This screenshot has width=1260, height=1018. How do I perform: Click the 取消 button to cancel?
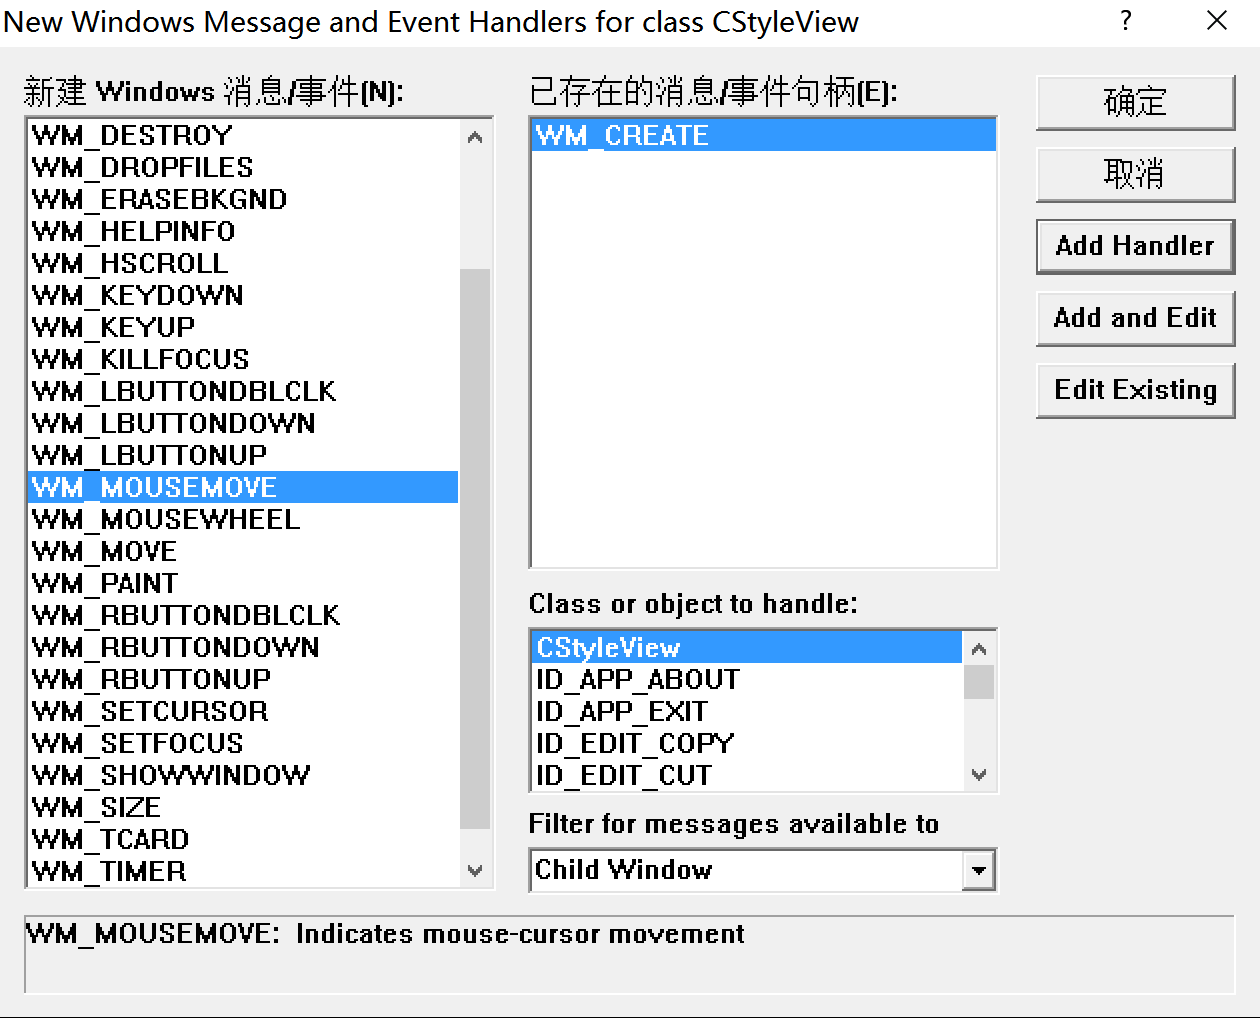pos(1135,174)
